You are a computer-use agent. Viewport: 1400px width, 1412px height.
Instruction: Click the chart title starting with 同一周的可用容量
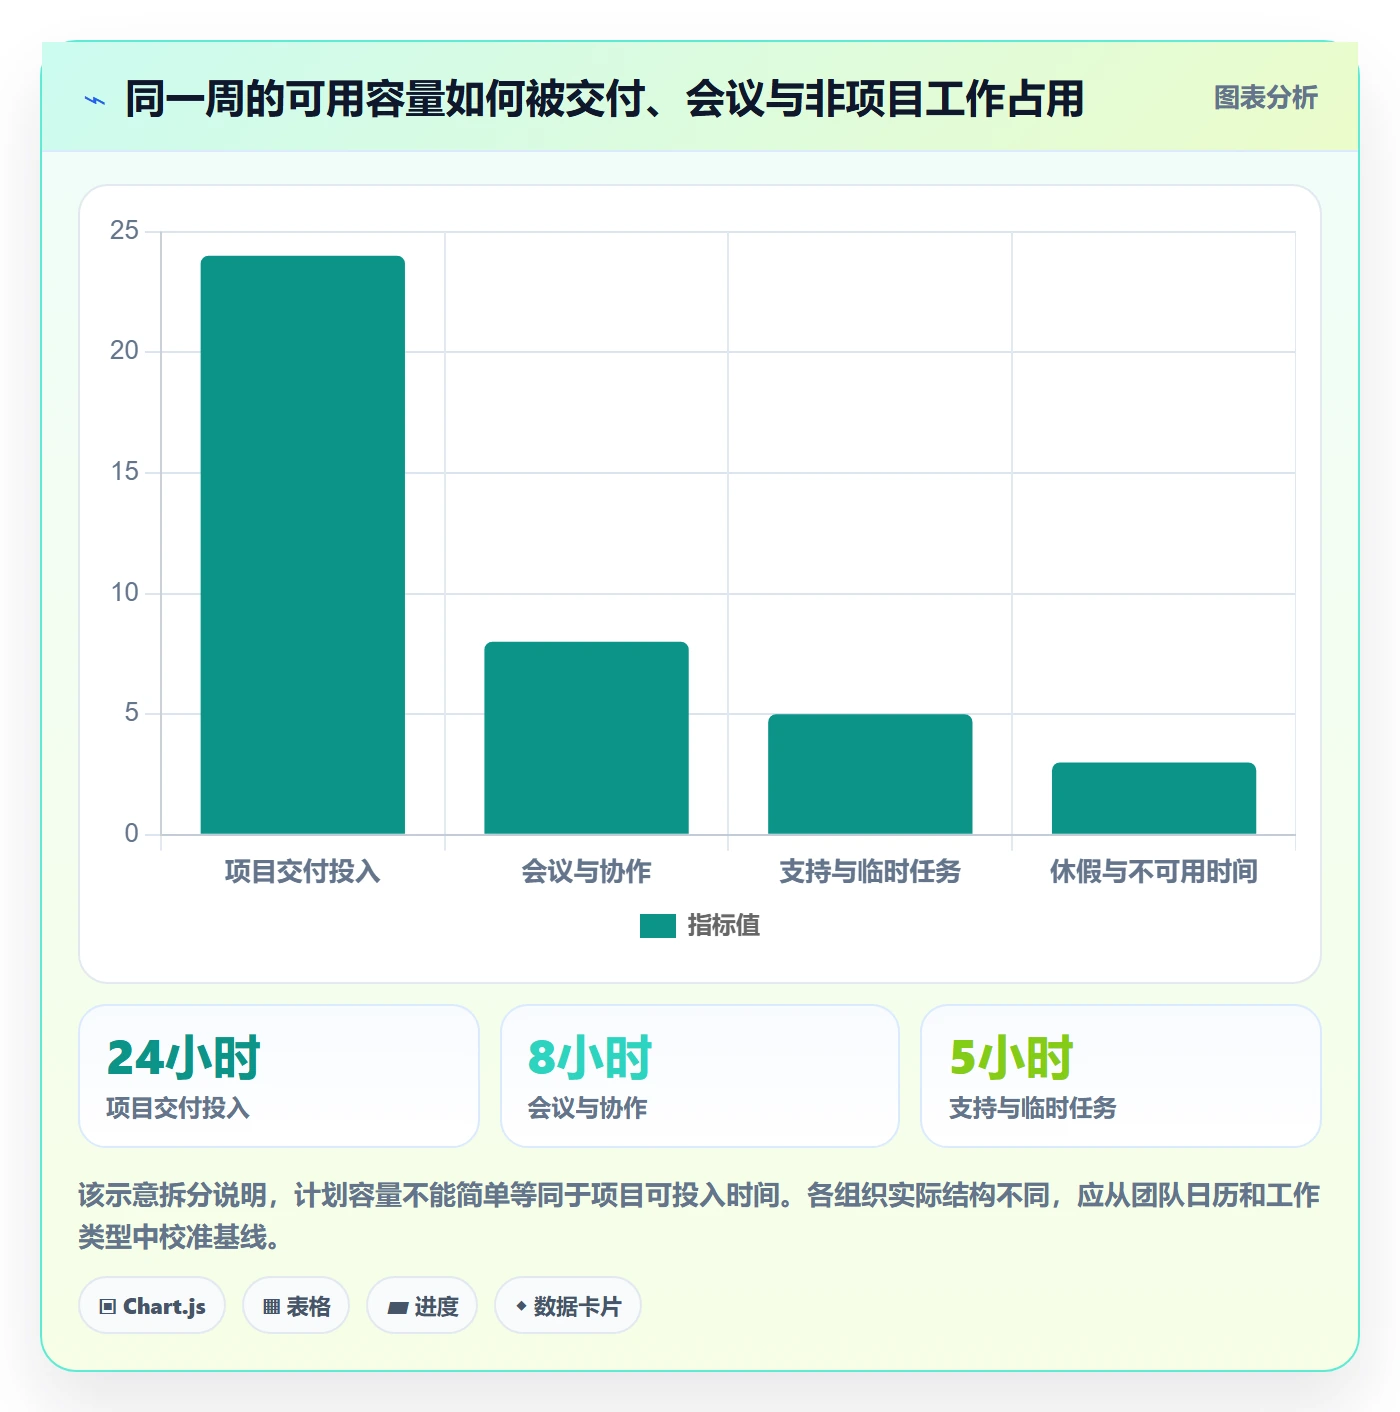[605, 99]
